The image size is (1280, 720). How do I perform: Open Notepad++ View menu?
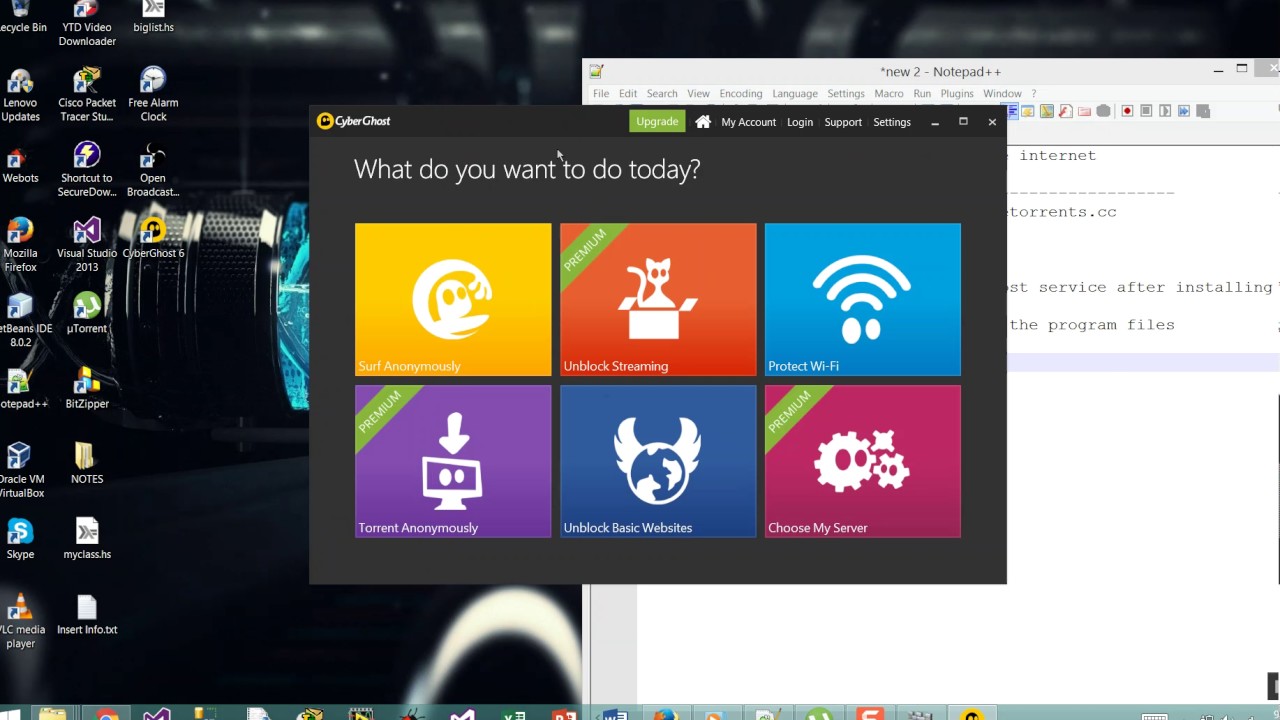click(698, 93)
